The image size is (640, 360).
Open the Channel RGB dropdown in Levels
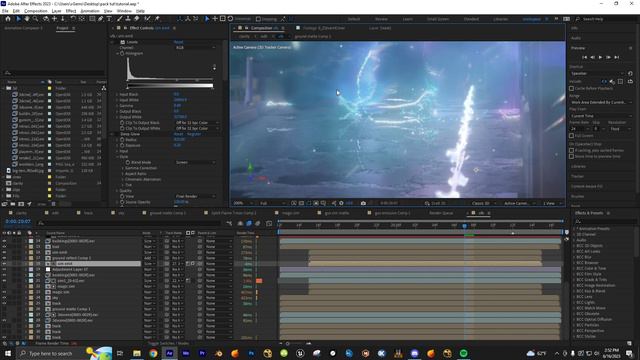click(x=195, y=47)
